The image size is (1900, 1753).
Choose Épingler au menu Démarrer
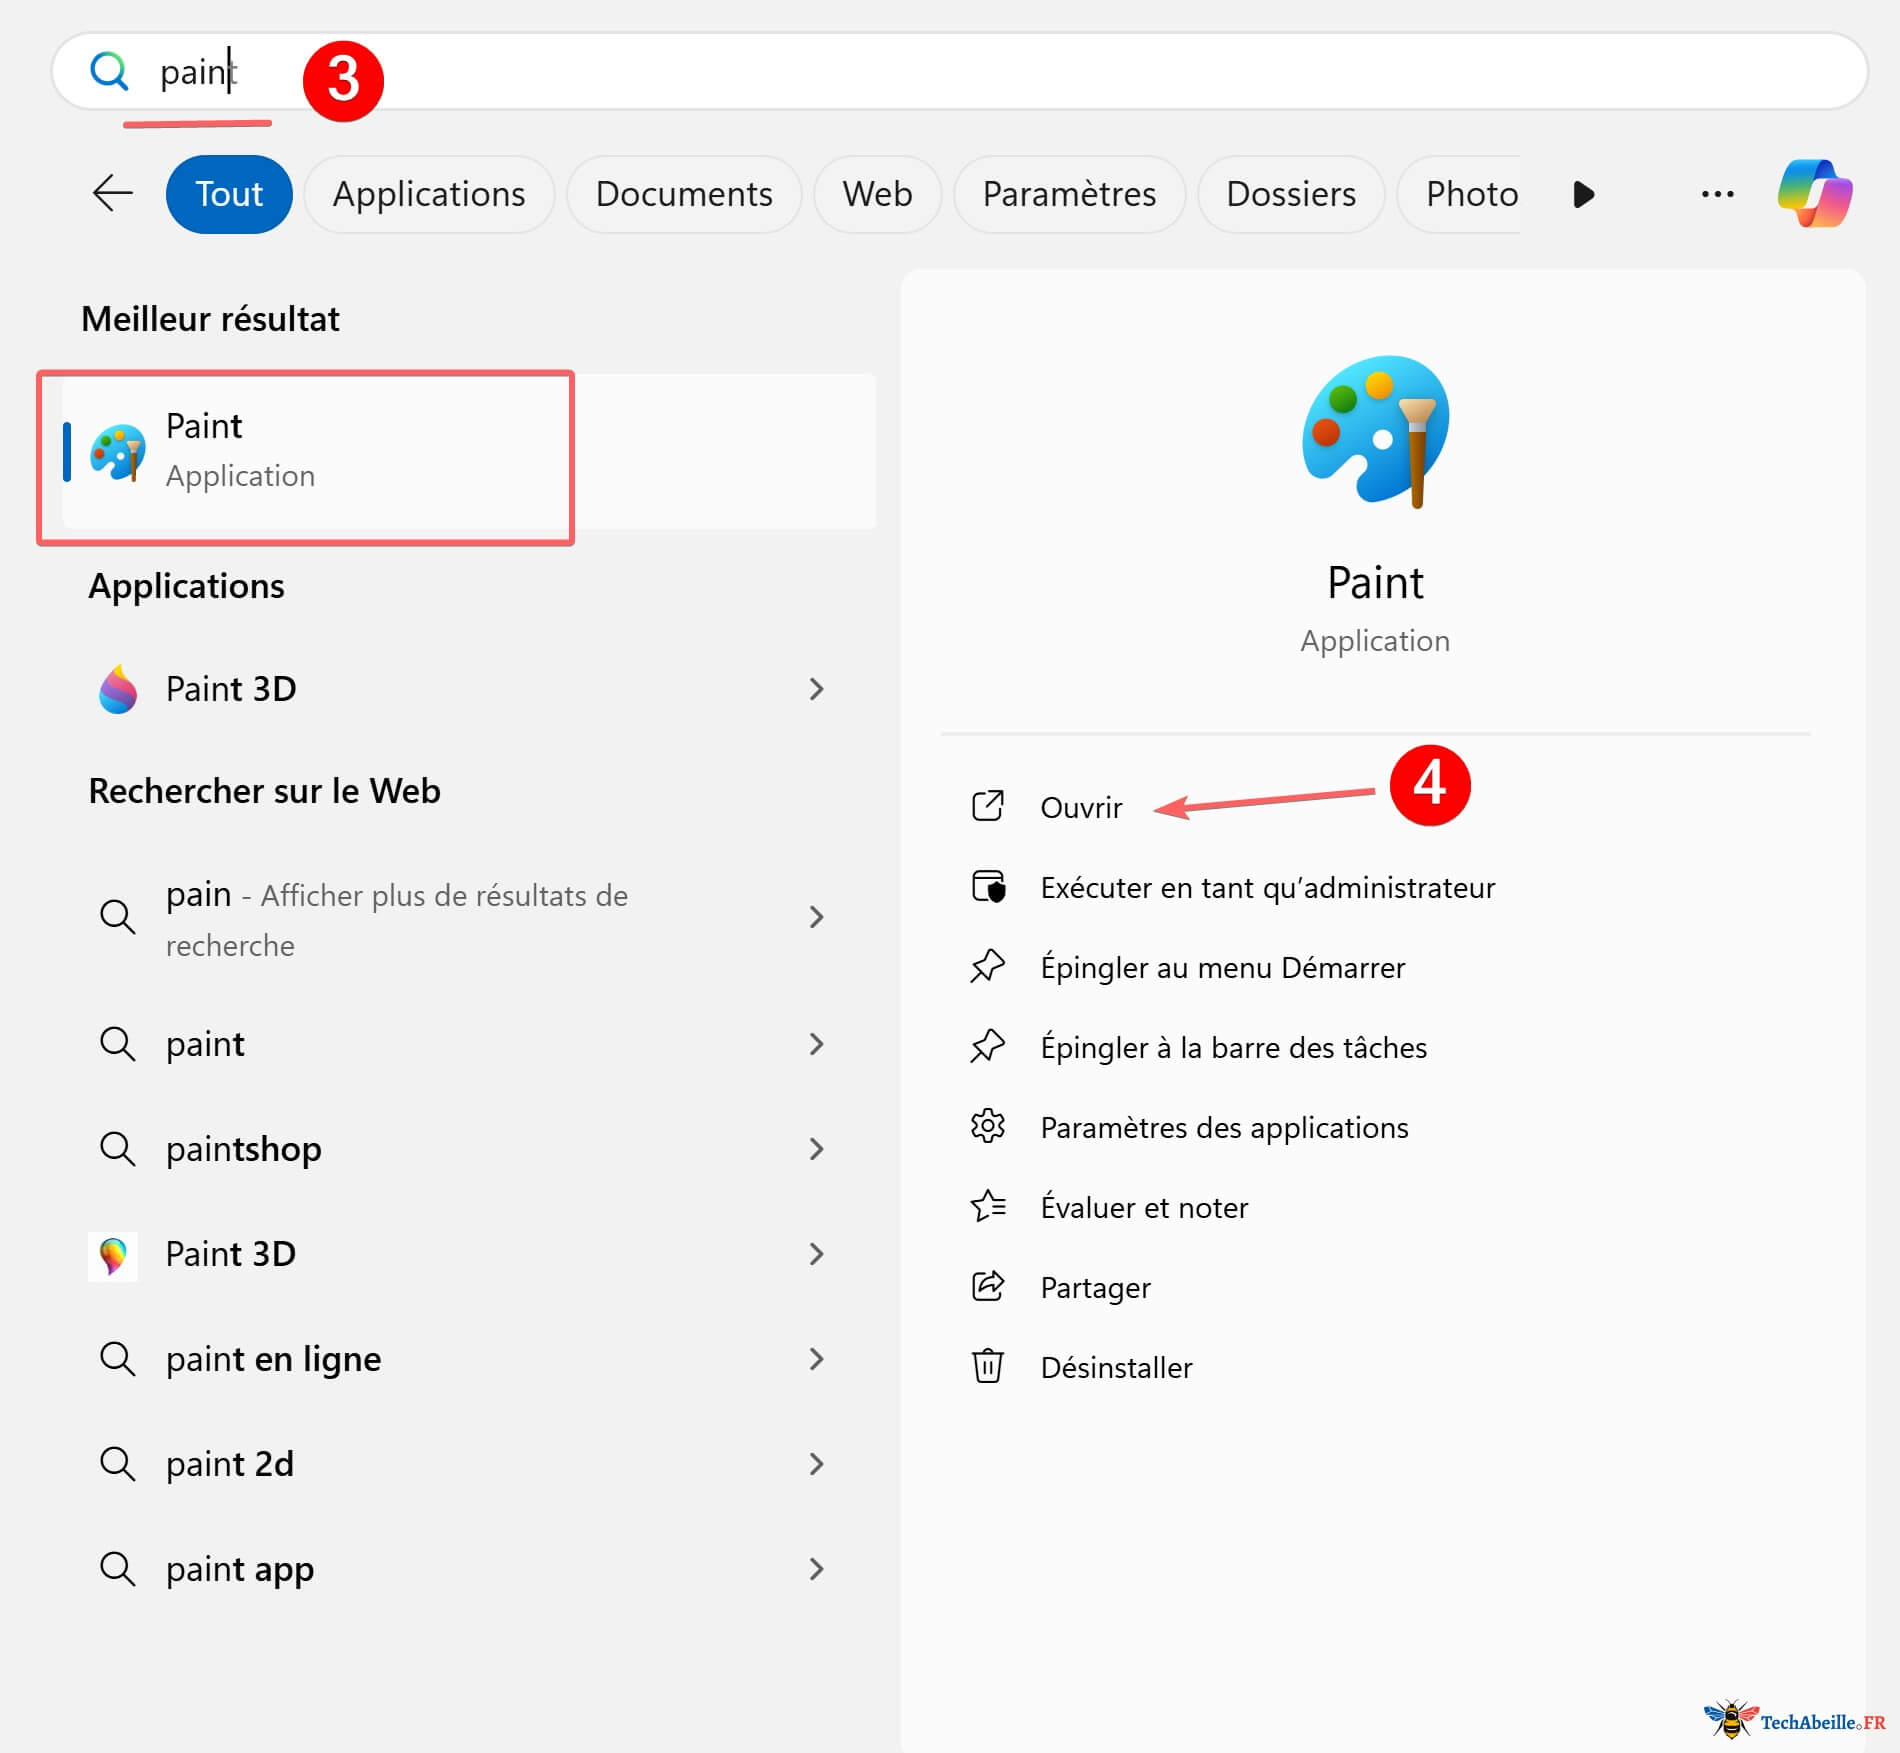(1222, 968)
